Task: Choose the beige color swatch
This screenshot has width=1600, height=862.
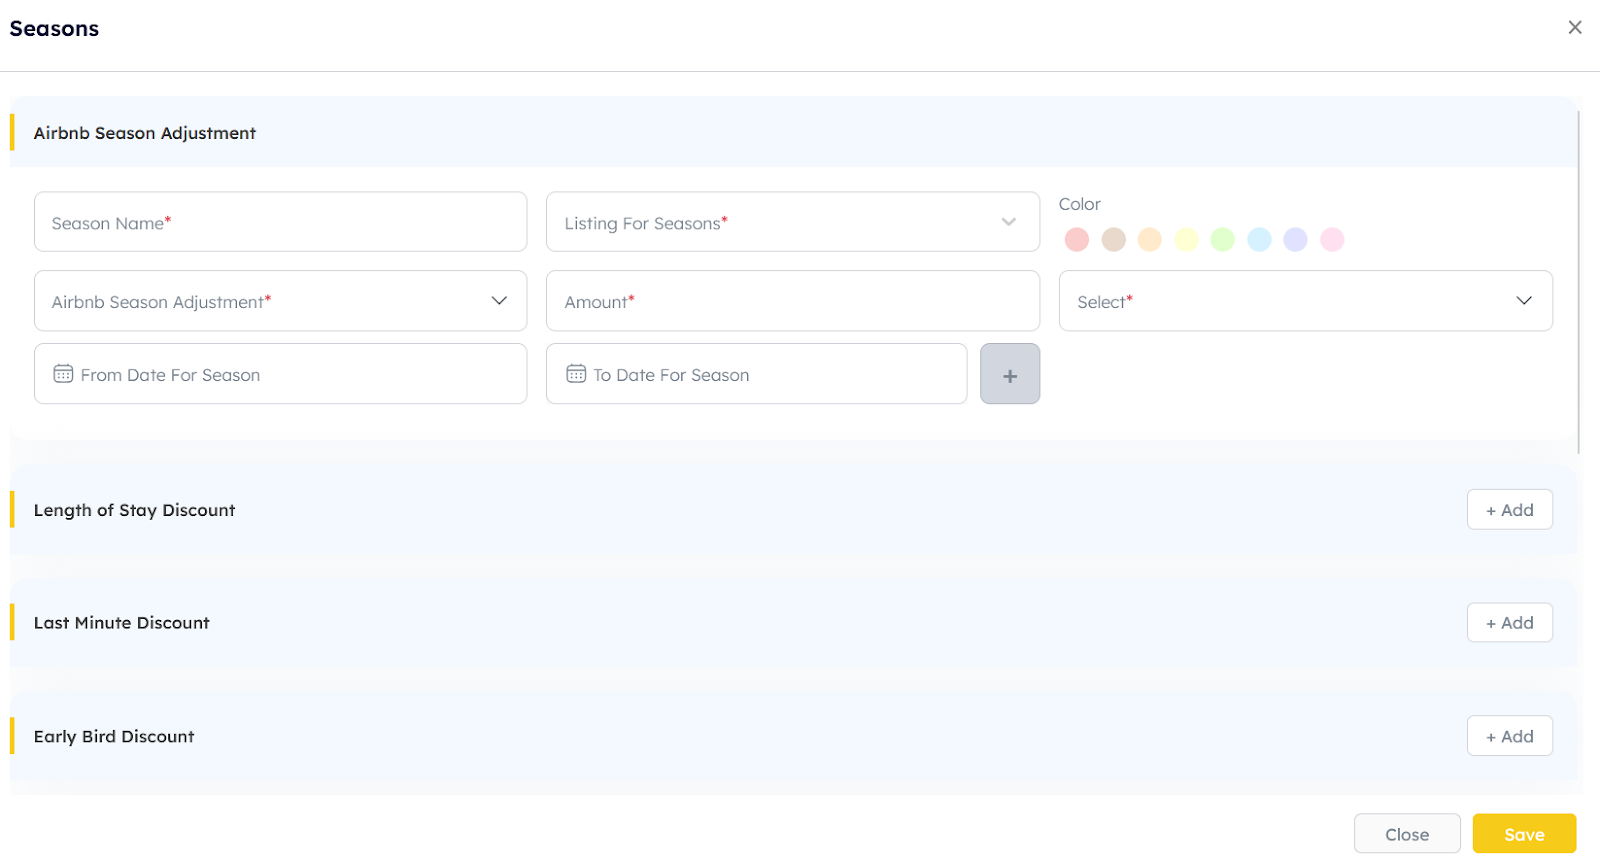Action: click(1114, 239)
